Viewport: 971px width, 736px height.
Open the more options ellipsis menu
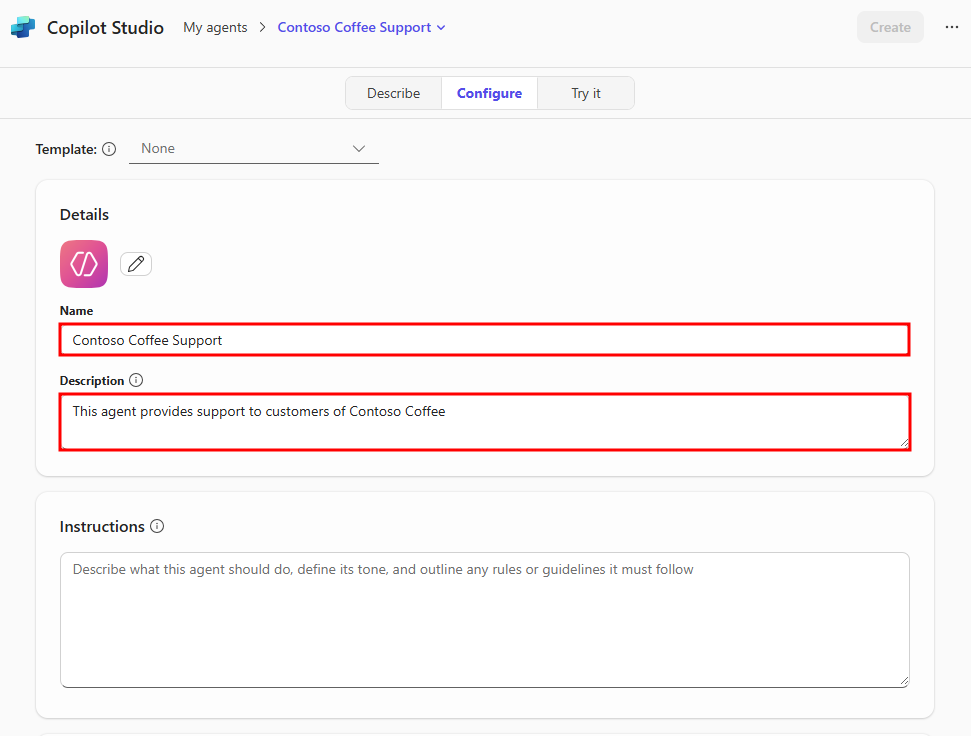pyautogui.click(x=951, y=27)
